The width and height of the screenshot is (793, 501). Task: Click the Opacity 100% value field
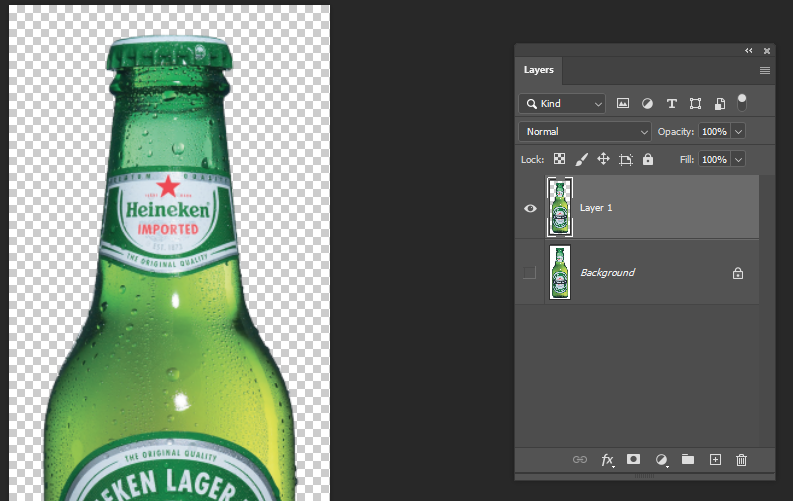pyautogui.click(x=714, y=131)
